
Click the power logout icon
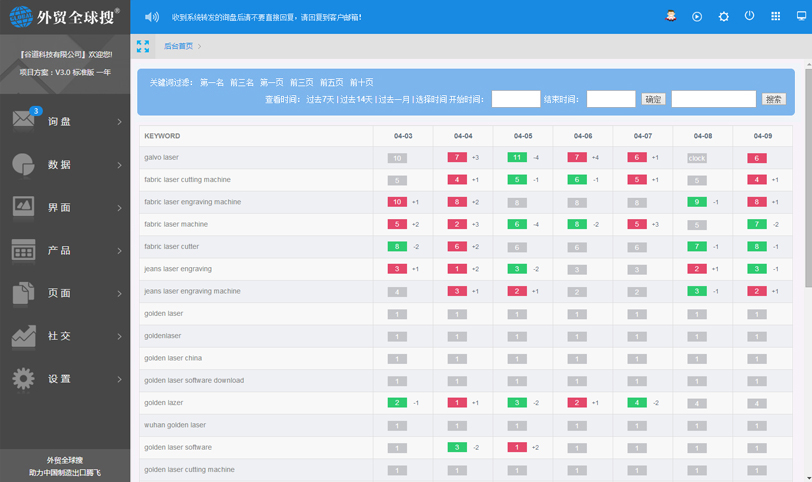point(749,16)
